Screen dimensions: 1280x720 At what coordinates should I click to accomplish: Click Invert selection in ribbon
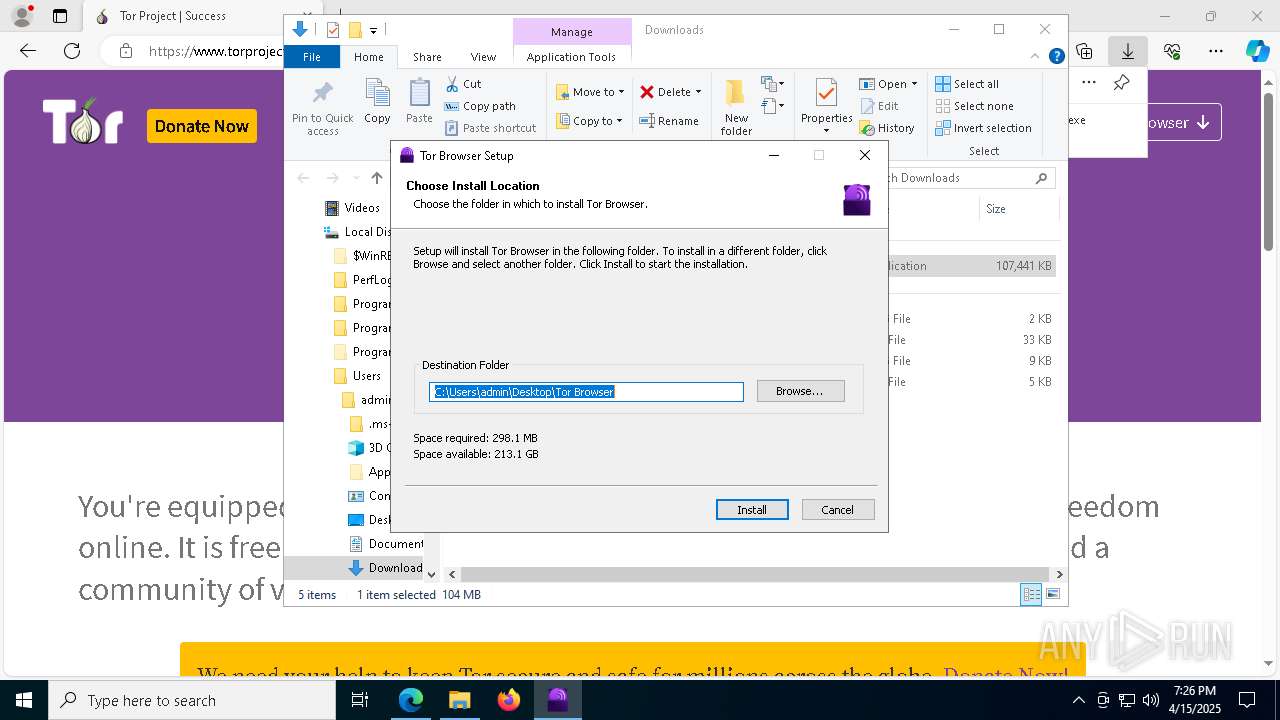[x=983, y=128]
